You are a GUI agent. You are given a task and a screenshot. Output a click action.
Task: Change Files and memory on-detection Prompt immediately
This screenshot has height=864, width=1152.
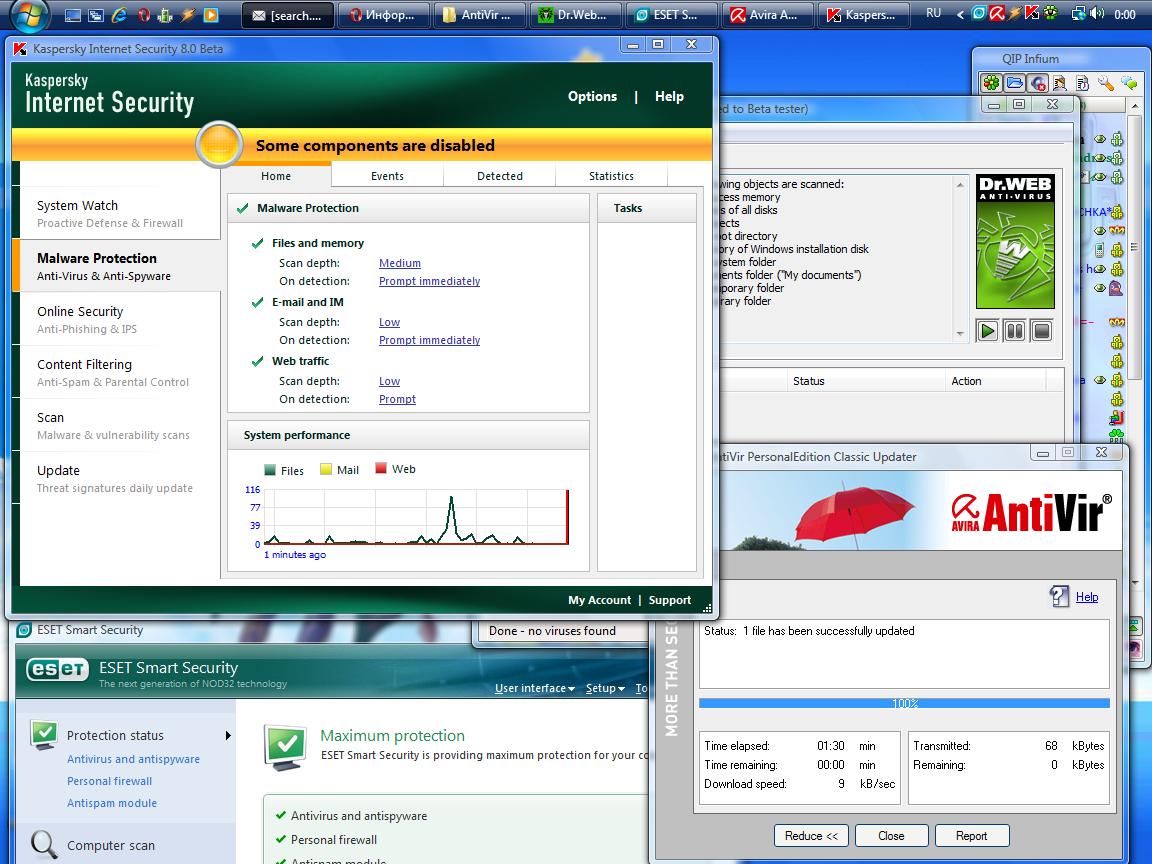tap(429, 281)
